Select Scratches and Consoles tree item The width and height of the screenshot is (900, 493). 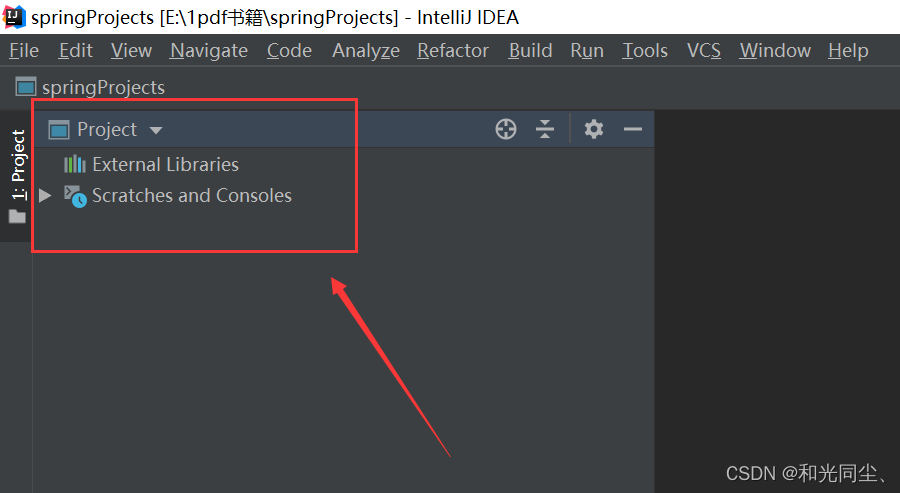coord(192,196)
